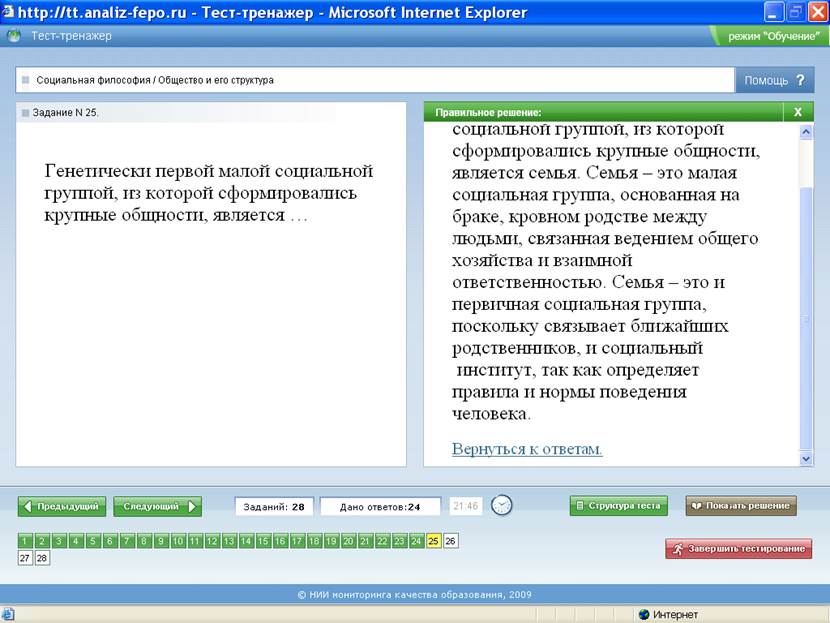Image resolution: width=830 pixels, height=623 pixels.
Task: Jump to unanswered question 26
Action: coord(450,541)
